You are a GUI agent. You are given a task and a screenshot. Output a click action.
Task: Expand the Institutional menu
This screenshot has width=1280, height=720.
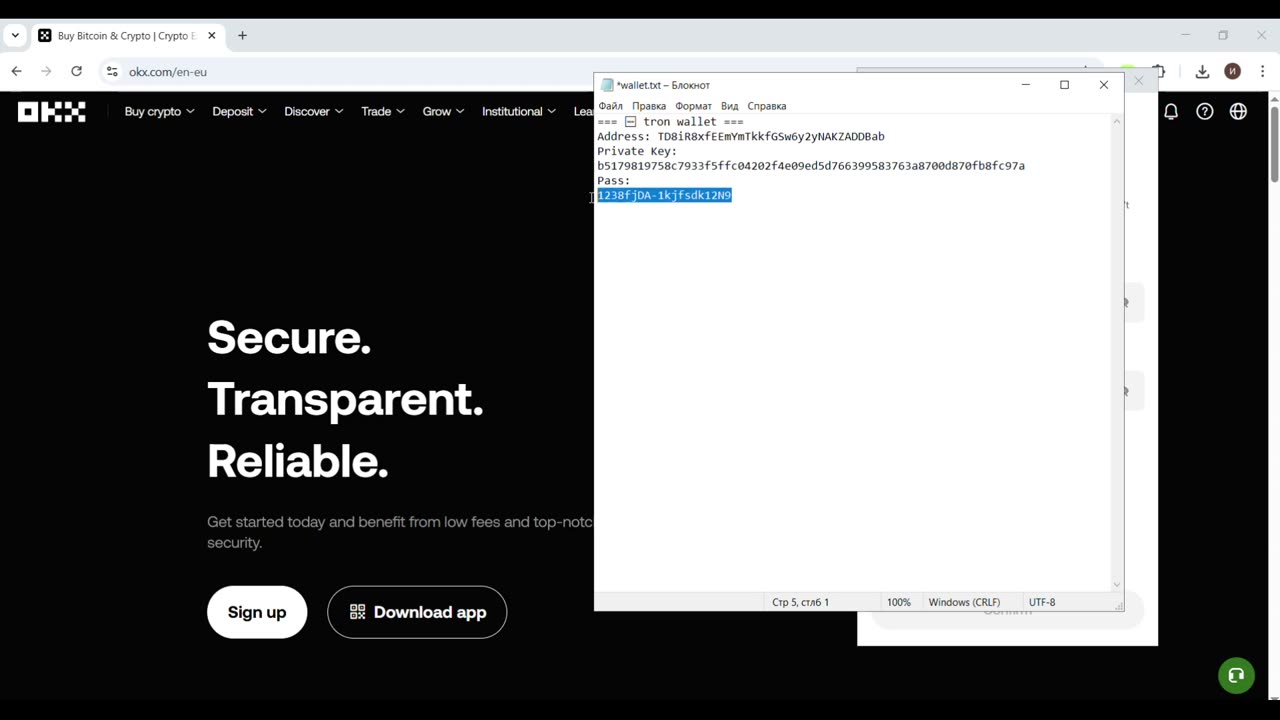click(x=518, y=111)
